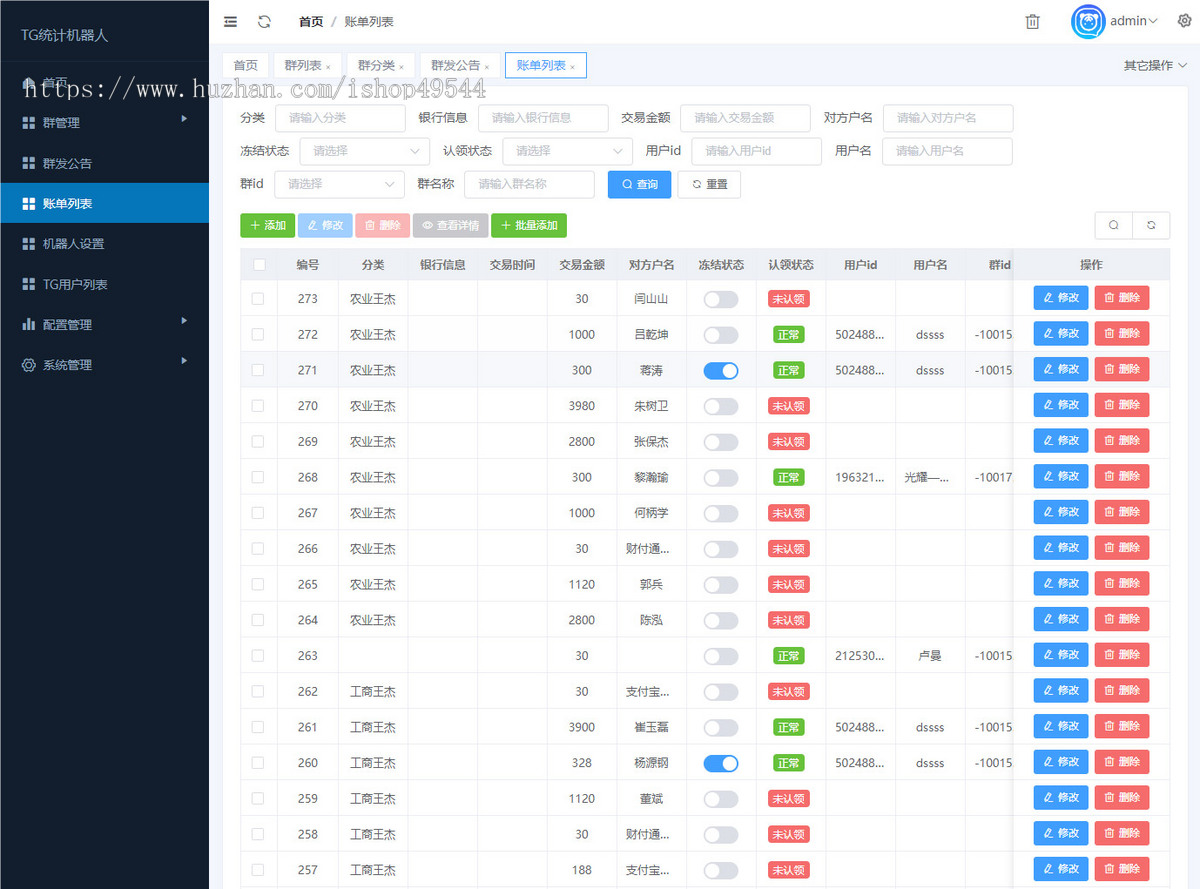Open the 其它操作 dropdown
The image size is (1200, 889).
(x=1155, y=65)
